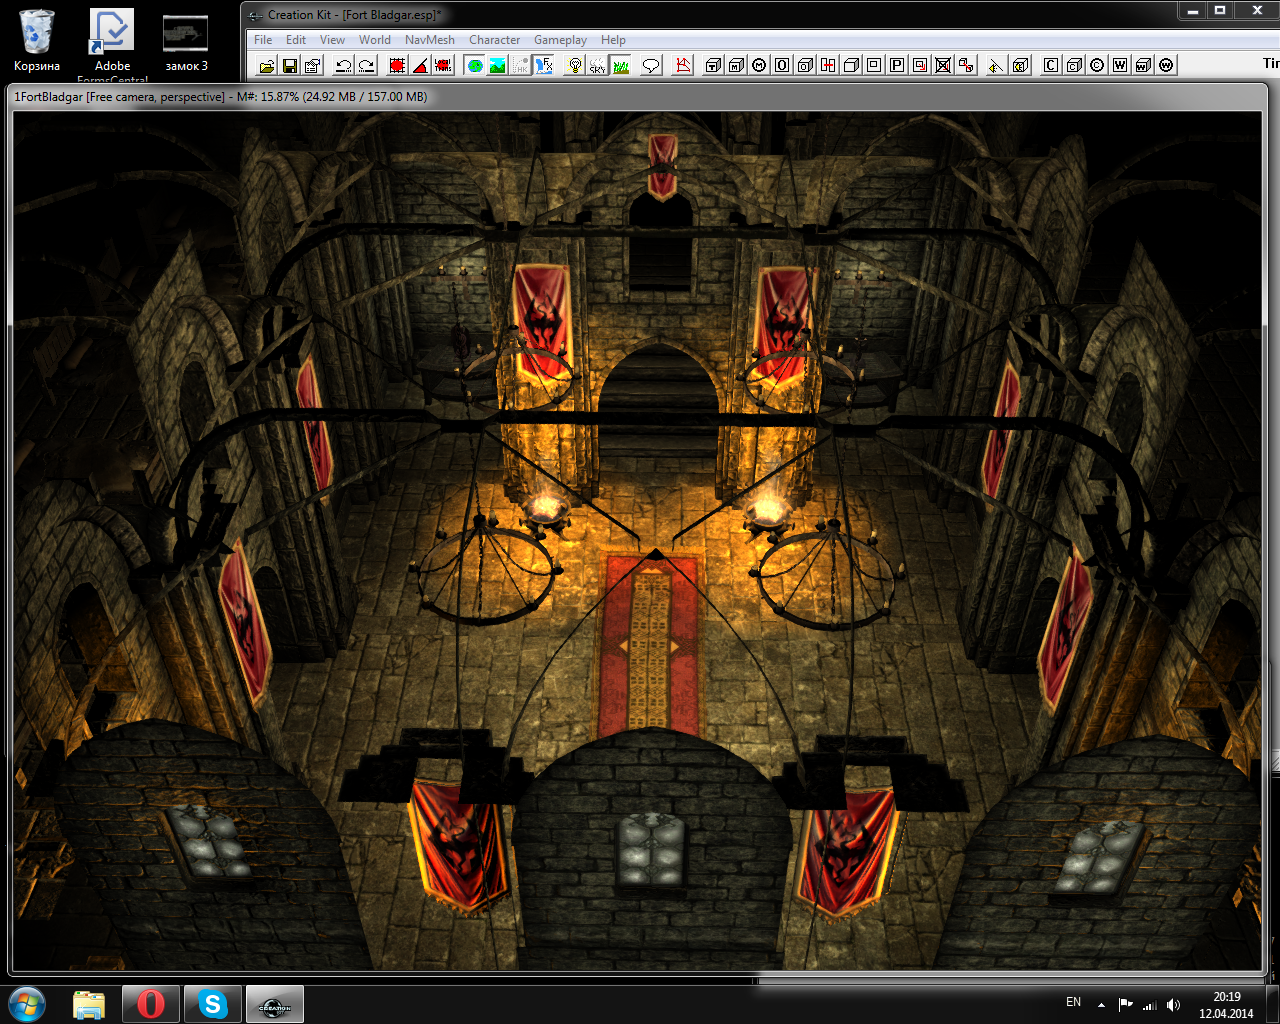Click the light cone toolbar icon
Viewport: 1280px width, 1024px height.
point(996,65)
